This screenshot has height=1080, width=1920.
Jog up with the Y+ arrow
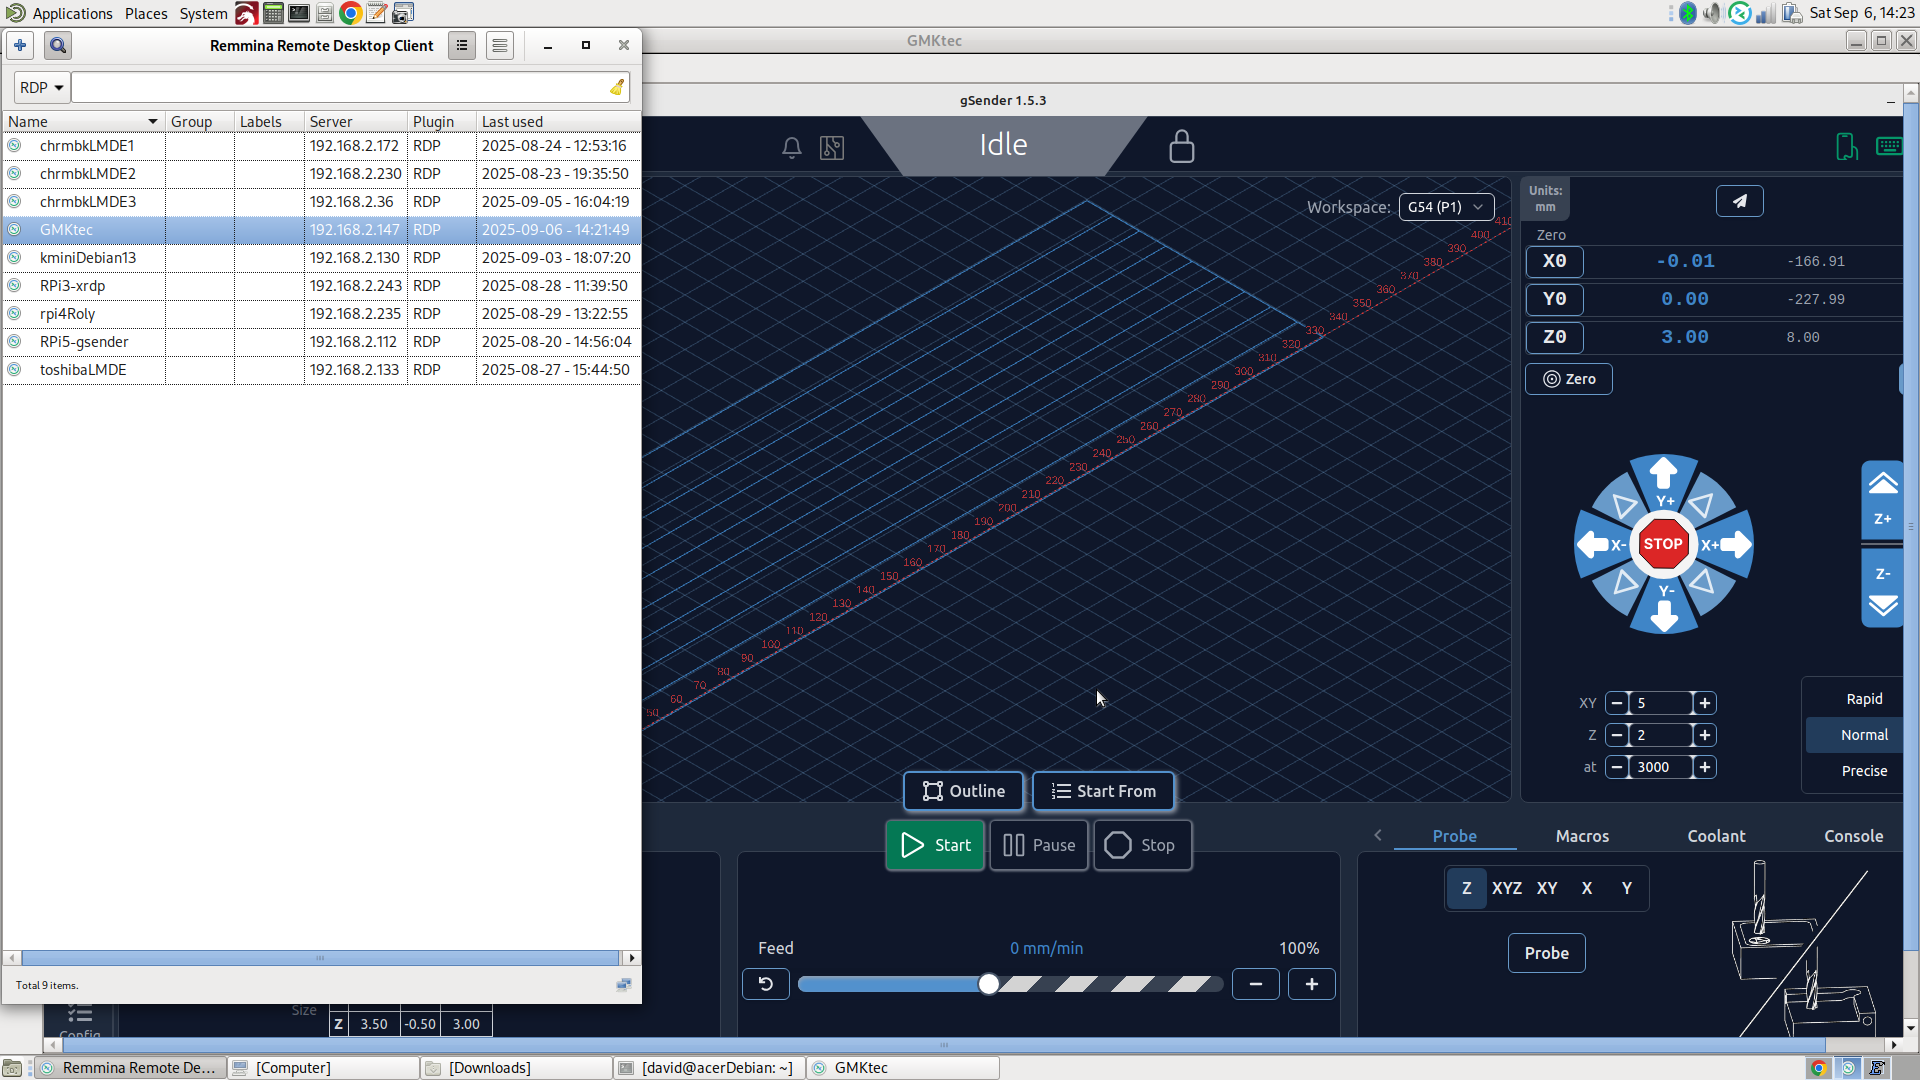1663,477
